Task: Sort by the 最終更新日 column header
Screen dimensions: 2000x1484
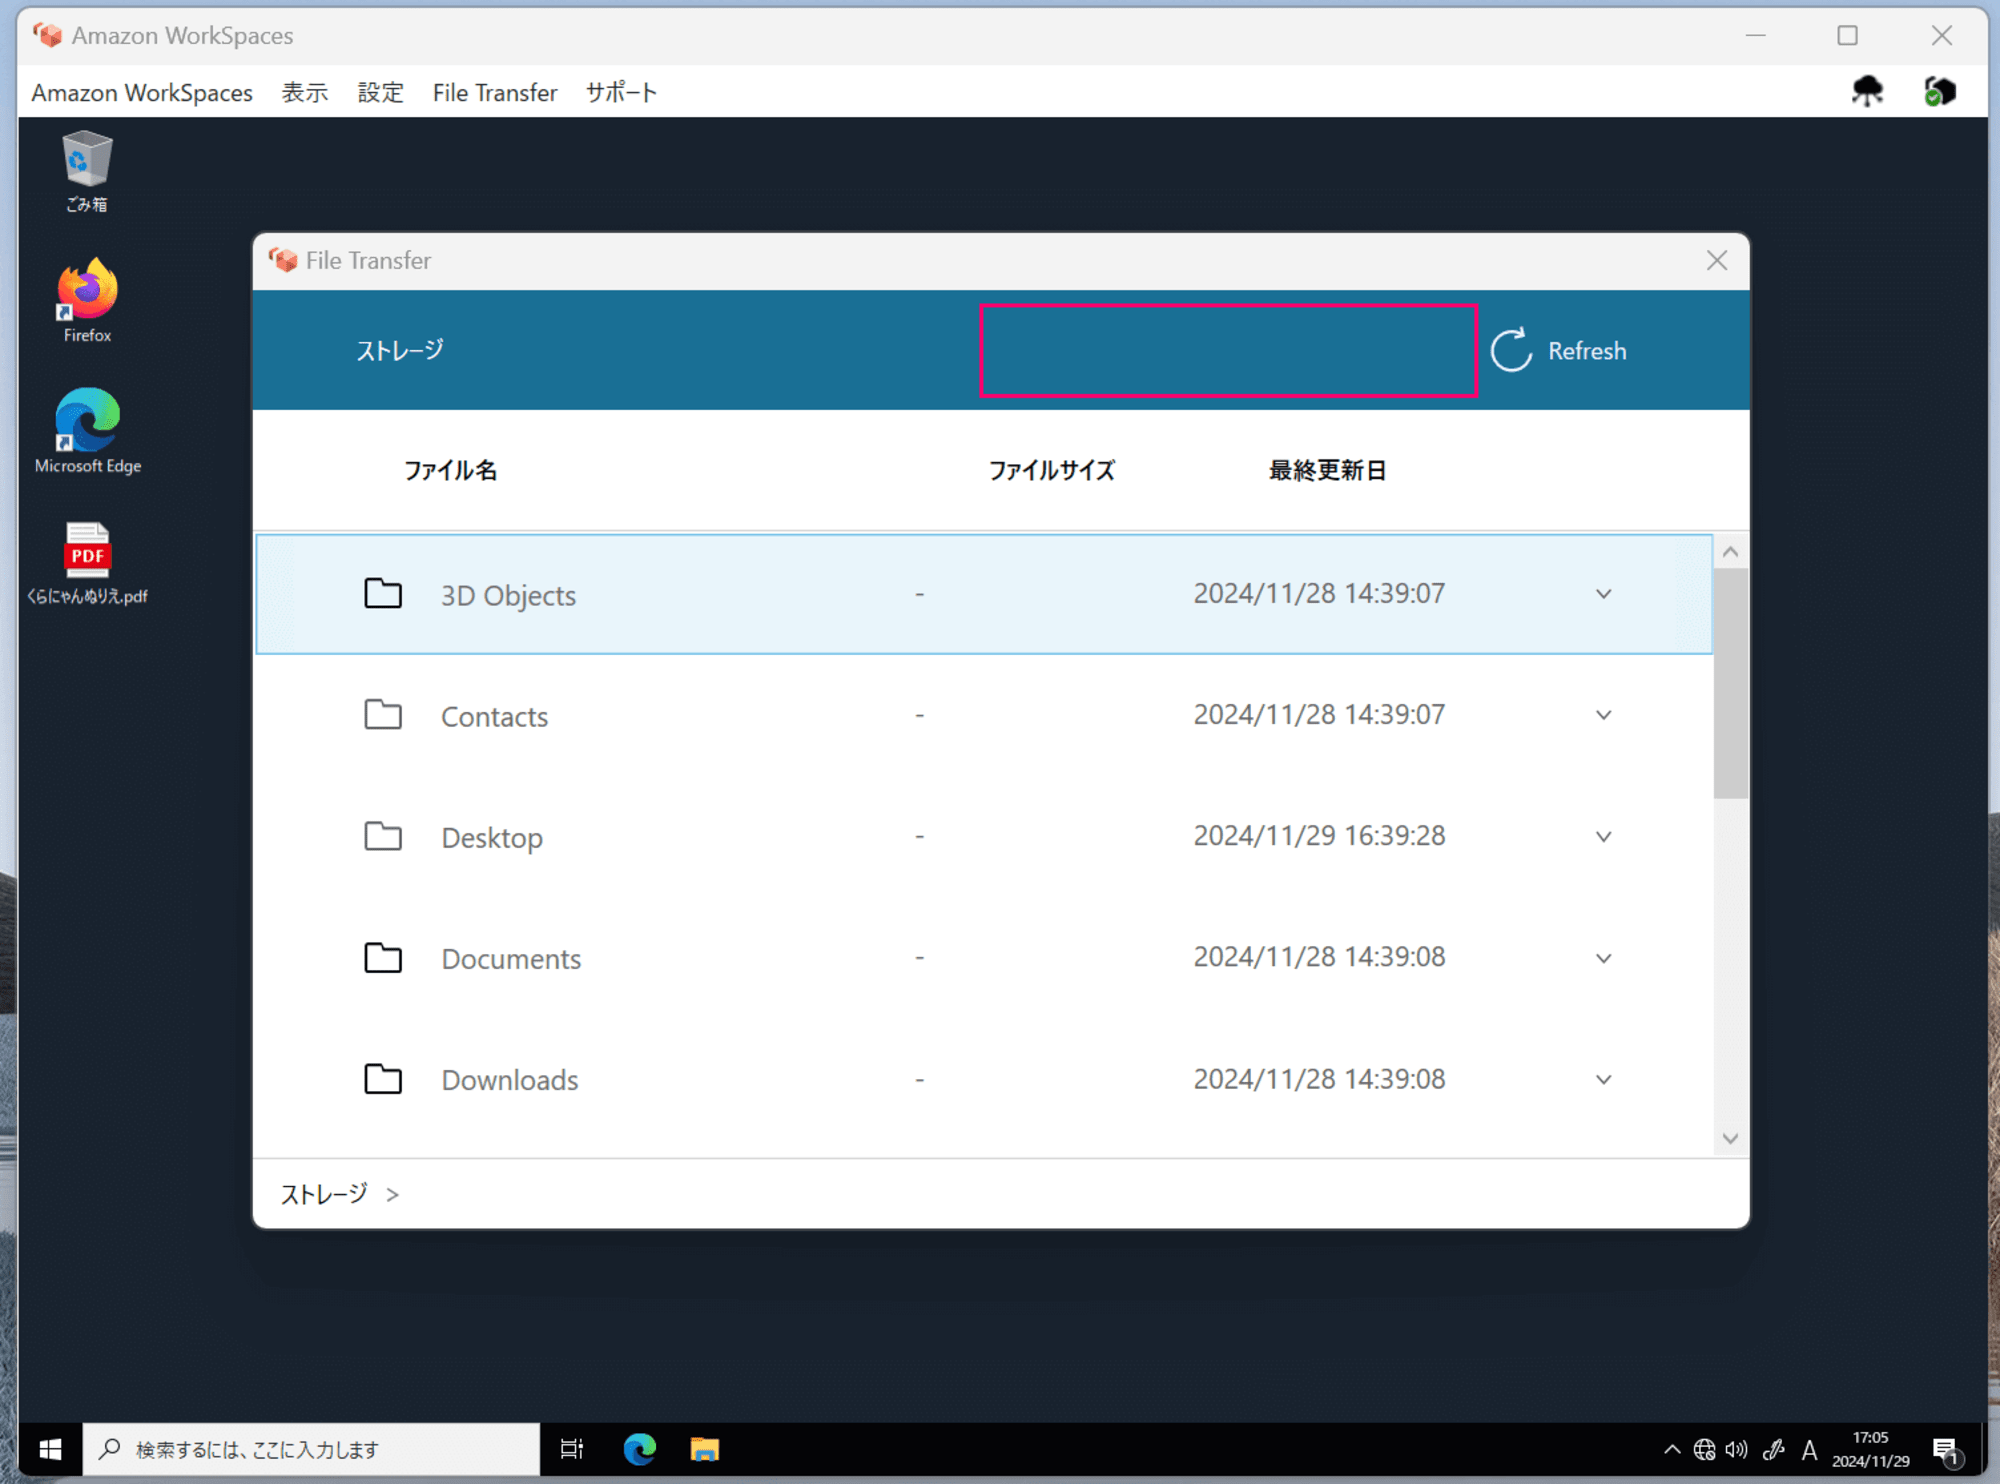Action: click(1327, 470)
